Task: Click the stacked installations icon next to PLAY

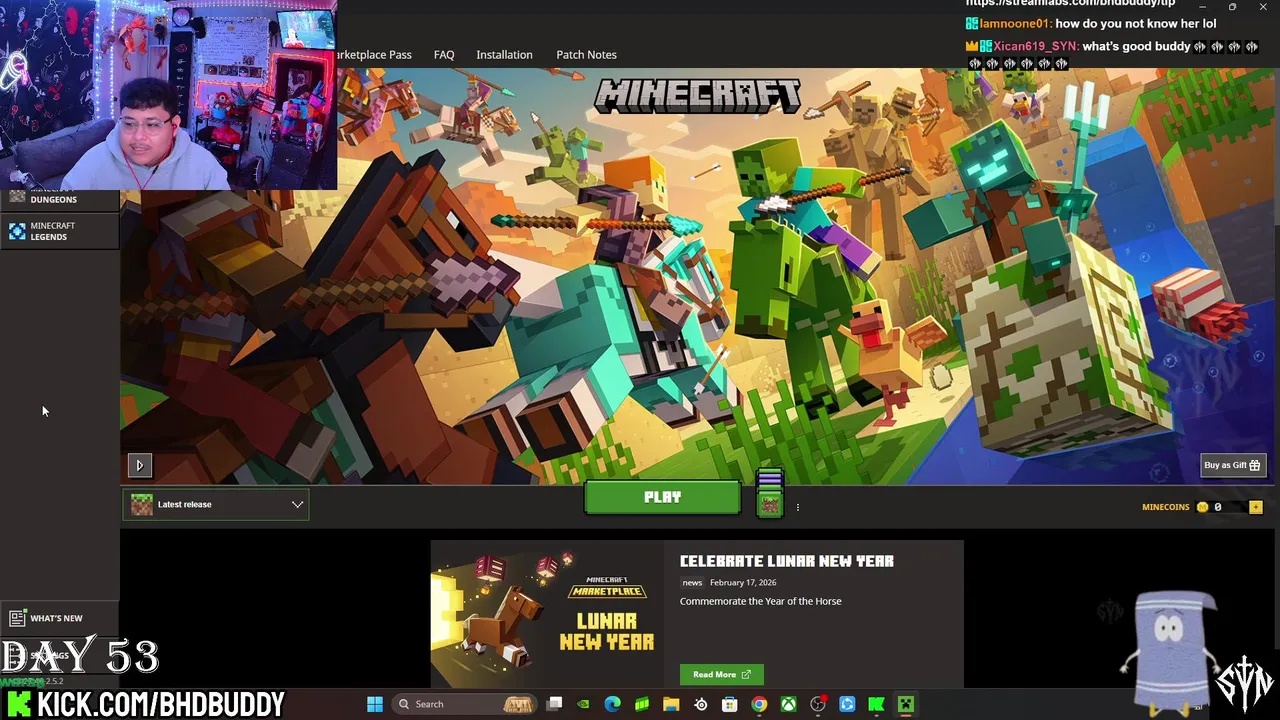Action: pos(769,494)
